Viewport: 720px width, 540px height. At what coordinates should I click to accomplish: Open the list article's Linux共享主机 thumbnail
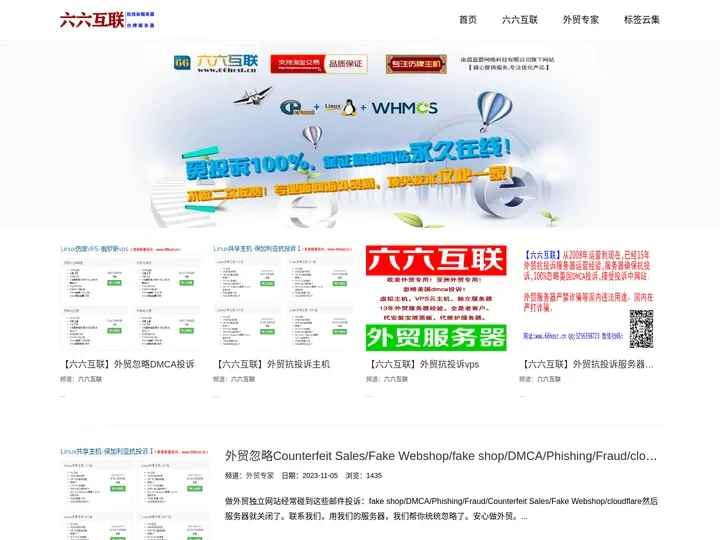(135, 493)
